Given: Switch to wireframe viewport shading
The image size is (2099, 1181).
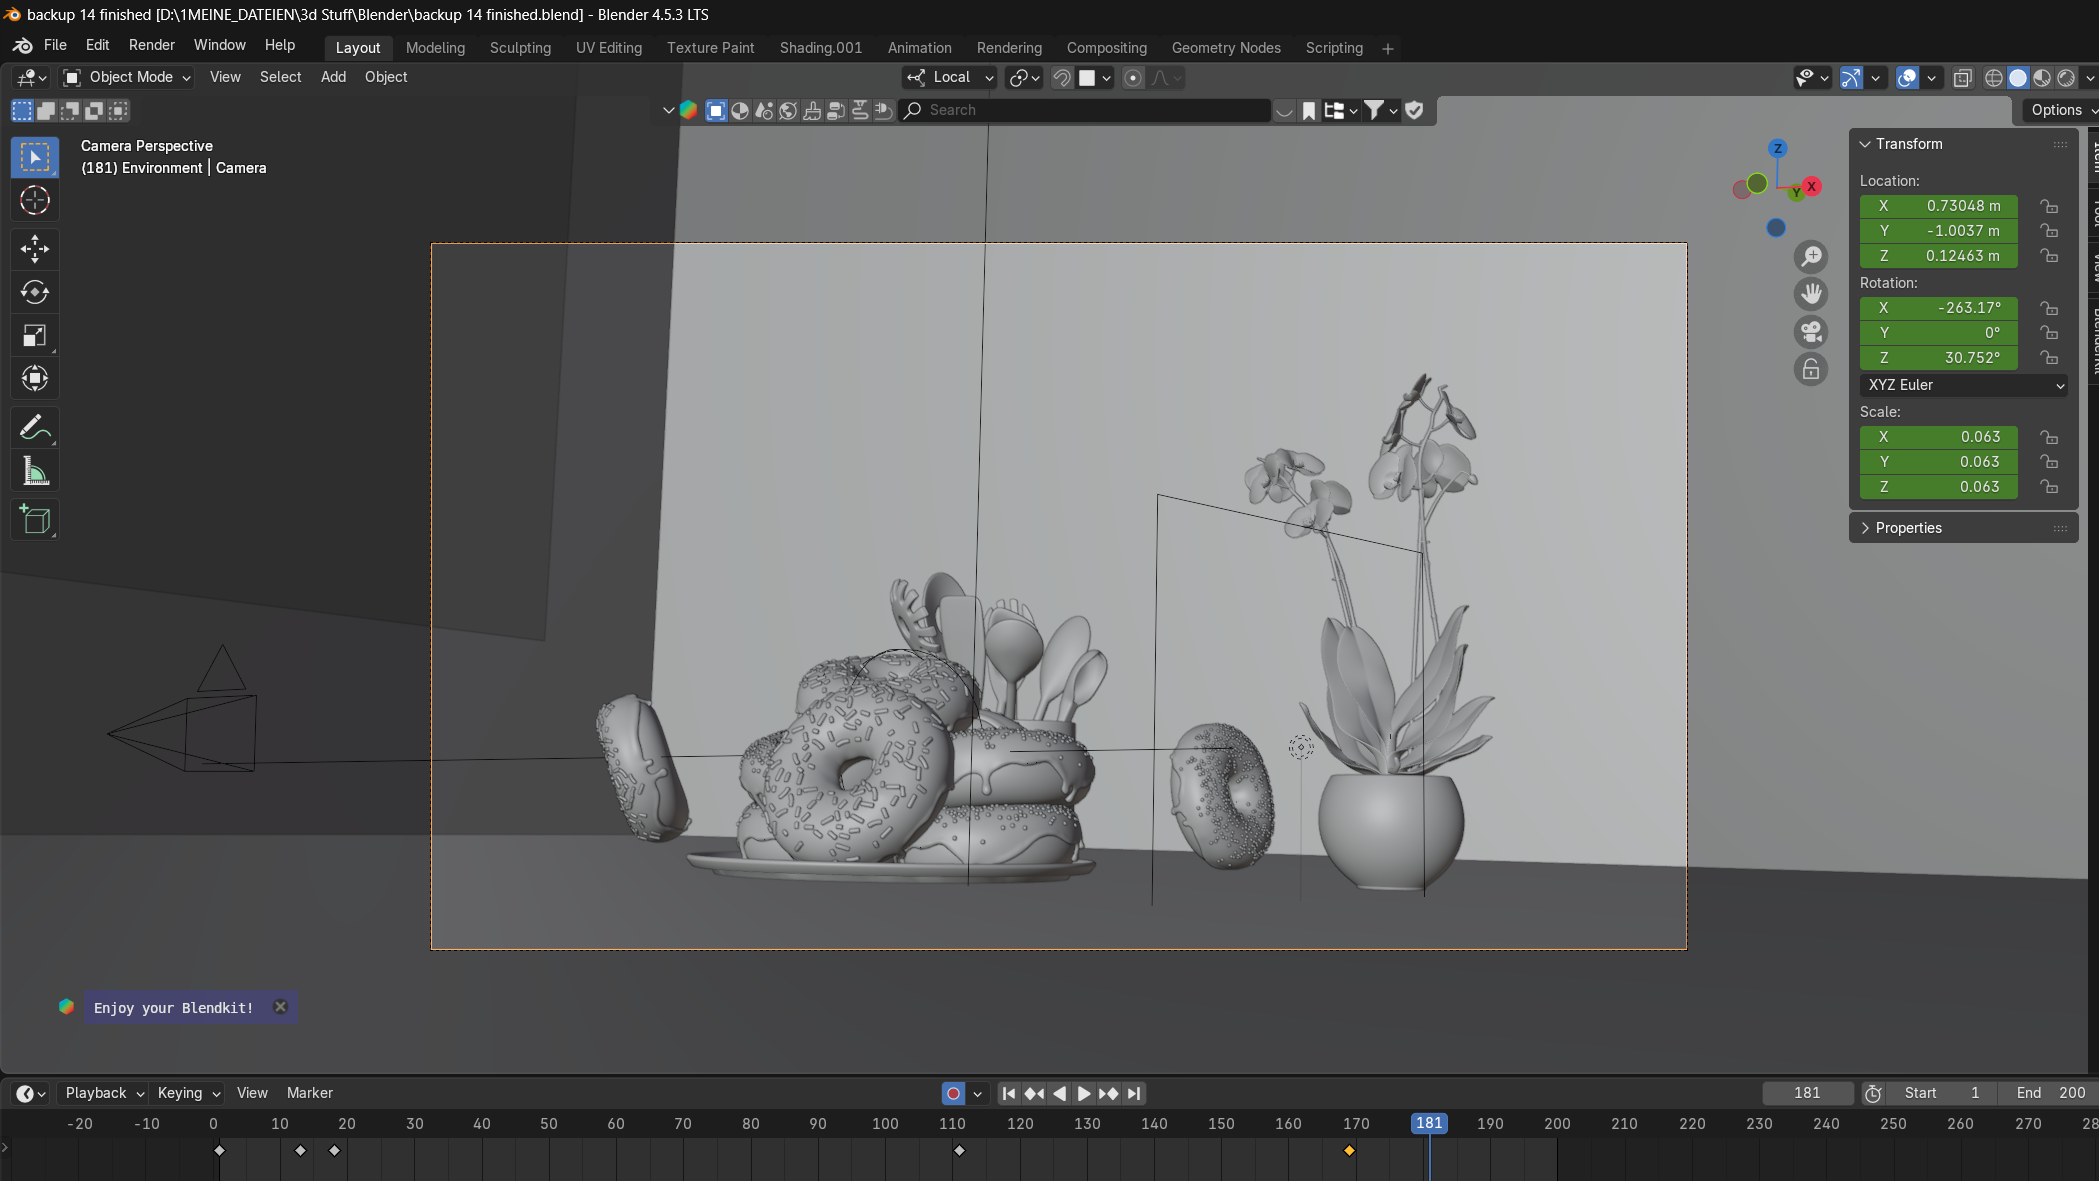Looking at the screenshot, I should coord(1994,78).
